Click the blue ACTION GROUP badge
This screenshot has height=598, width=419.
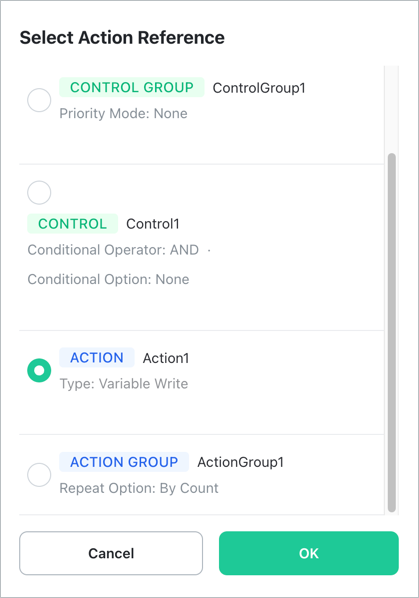coord(124,462)
